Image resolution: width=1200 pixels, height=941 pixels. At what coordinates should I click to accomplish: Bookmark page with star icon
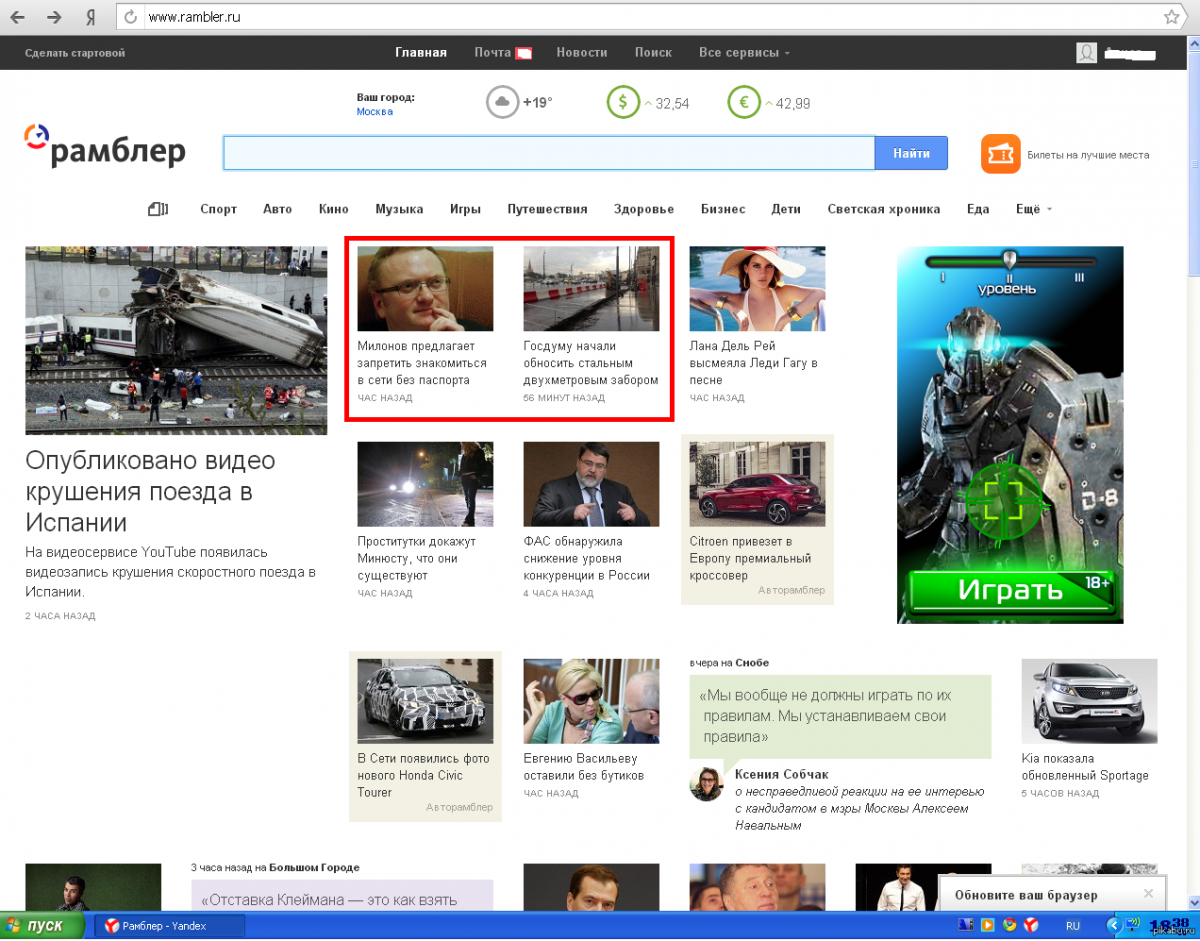coord(1171,17)
